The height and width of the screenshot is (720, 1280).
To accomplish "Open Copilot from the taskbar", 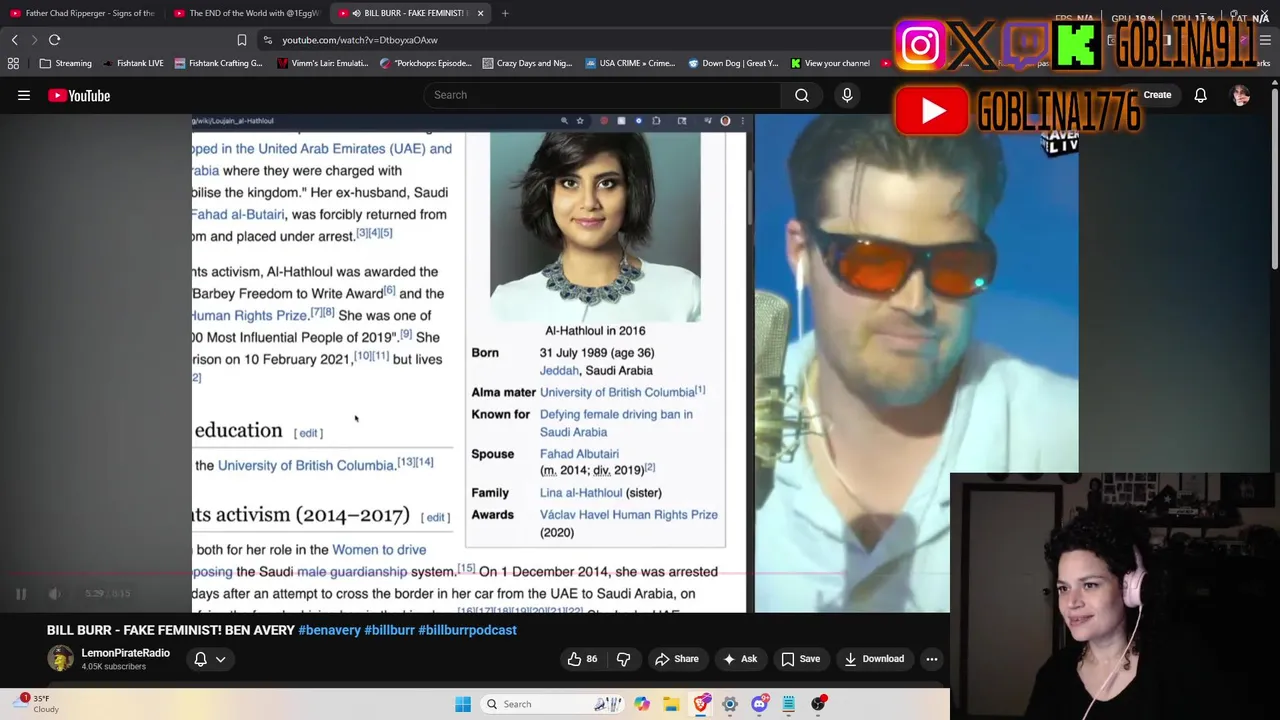I will (x=642, y=704).
